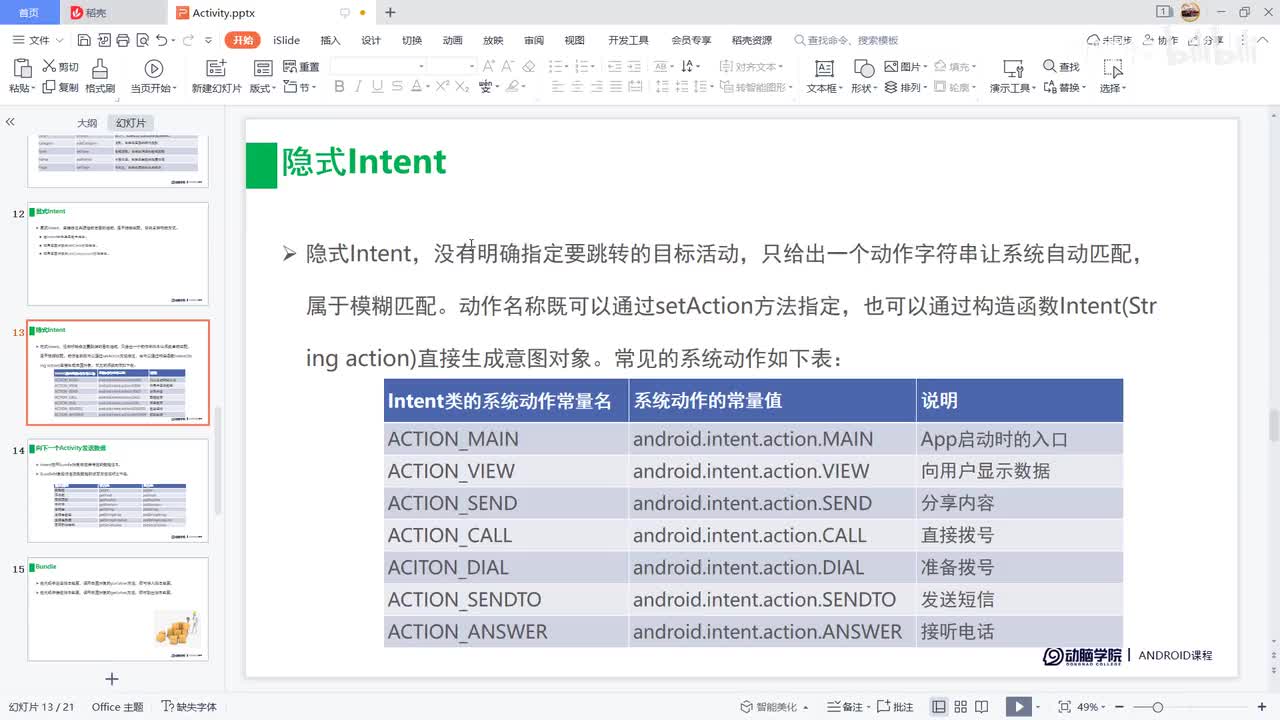Image resolution: width=1280 pixels, height=720 pixels.
Task: Toggle Subscript formatting
Action: pyautogui.click(x=462, y=87)
